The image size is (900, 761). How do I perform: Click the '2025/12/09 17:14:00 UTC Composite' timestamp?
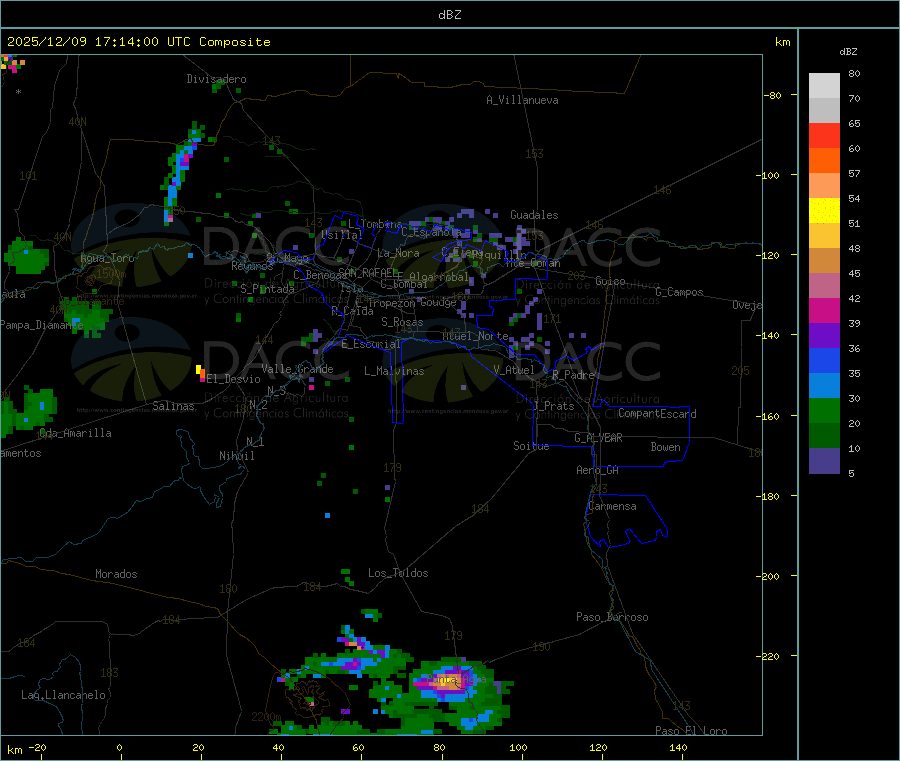click(x=138, y=42)
